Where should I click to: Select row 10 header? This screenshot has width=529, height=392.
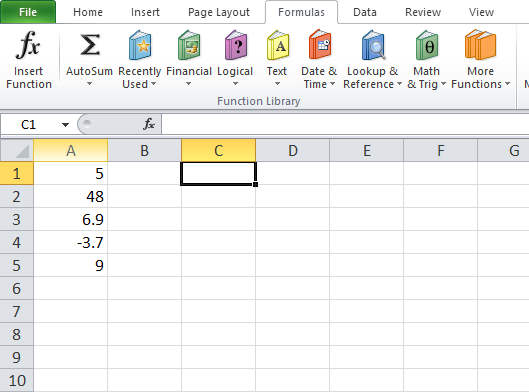pos(17,380)
